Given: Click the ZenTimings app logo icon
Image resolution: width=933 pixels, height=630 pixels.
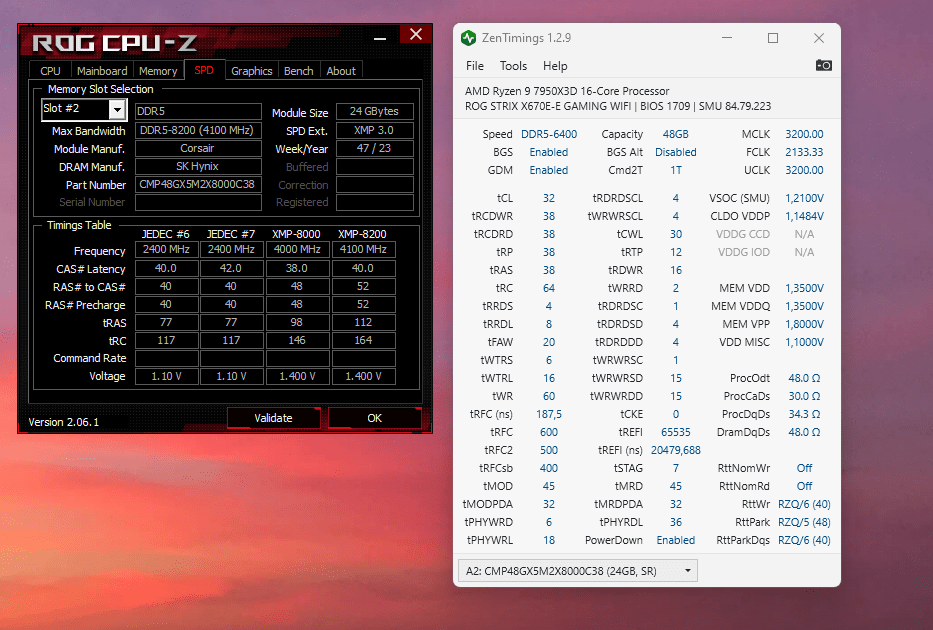Looking at the screenshot, I should [x=469, y=38].
